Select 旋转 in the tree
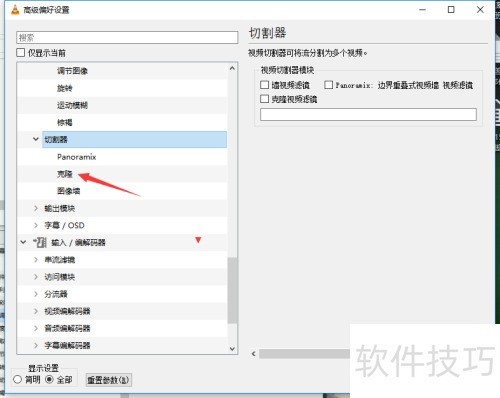The height and width of the screenshot is (398, 500). click(64, 88)
